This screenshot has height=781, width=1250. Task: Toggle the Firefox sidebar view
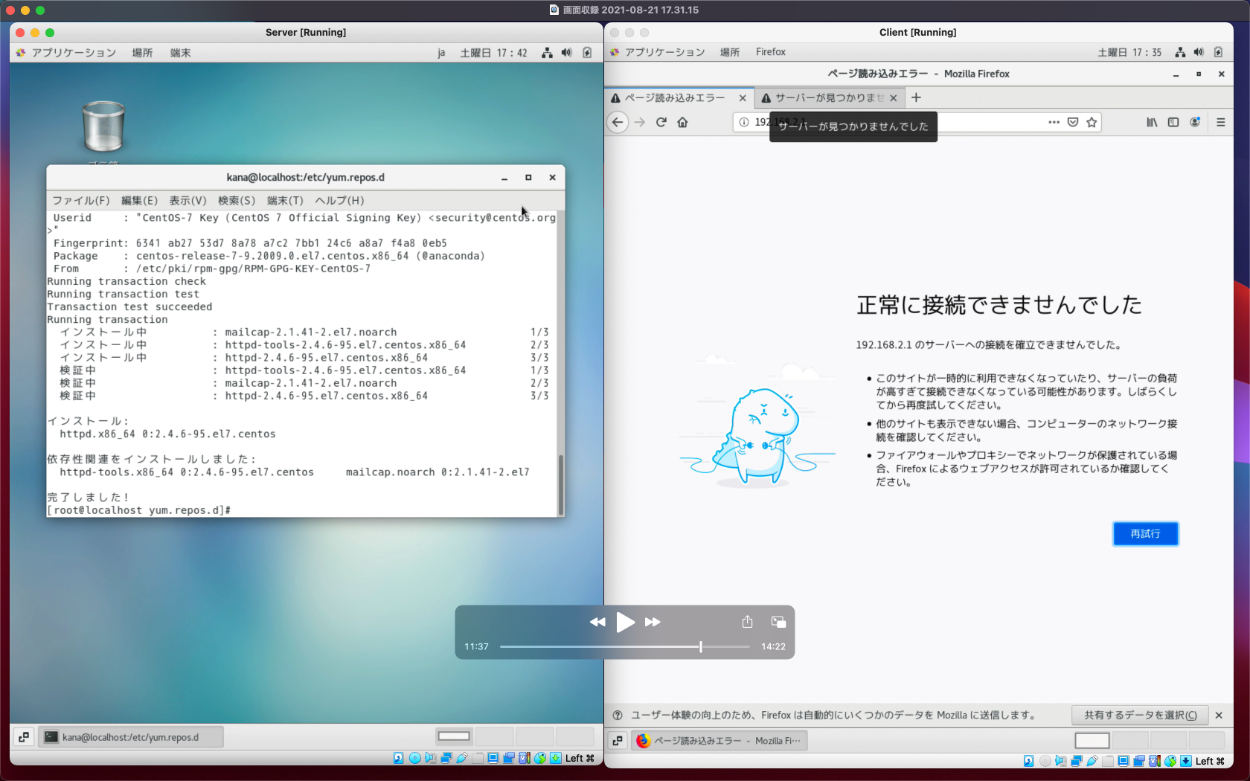1174,122
